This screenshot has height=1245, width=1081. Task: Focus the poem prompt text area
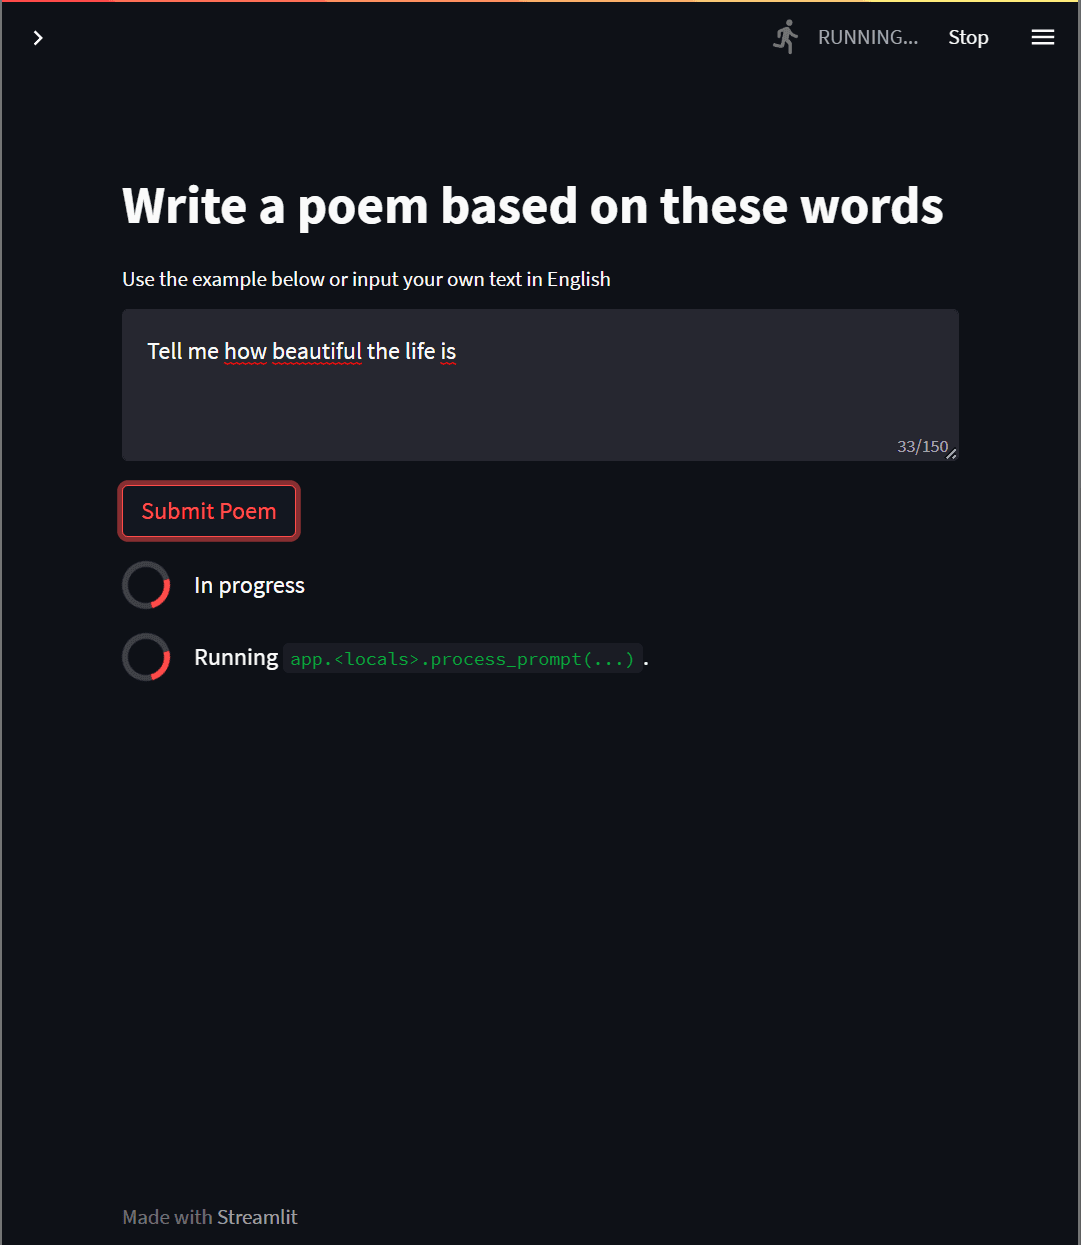(540, 385)
